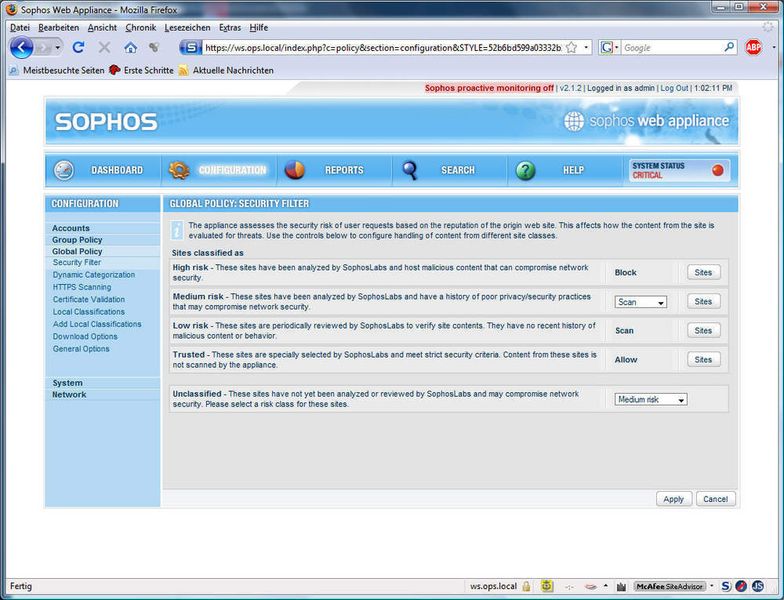Click the Log Out link
This screenshot has height=600, width=784.
coord(674,88)
